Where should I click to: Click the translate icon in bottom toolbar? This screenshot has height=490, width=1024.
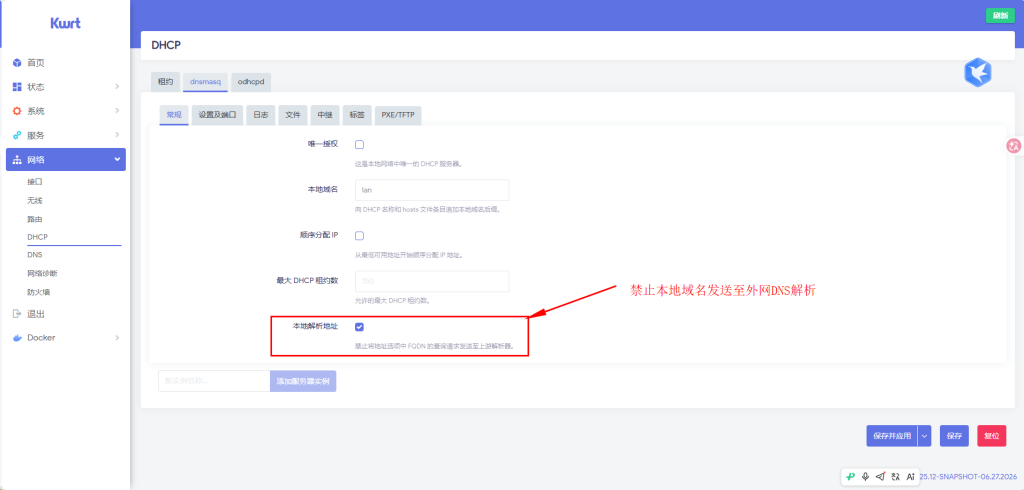pos(895,476)
